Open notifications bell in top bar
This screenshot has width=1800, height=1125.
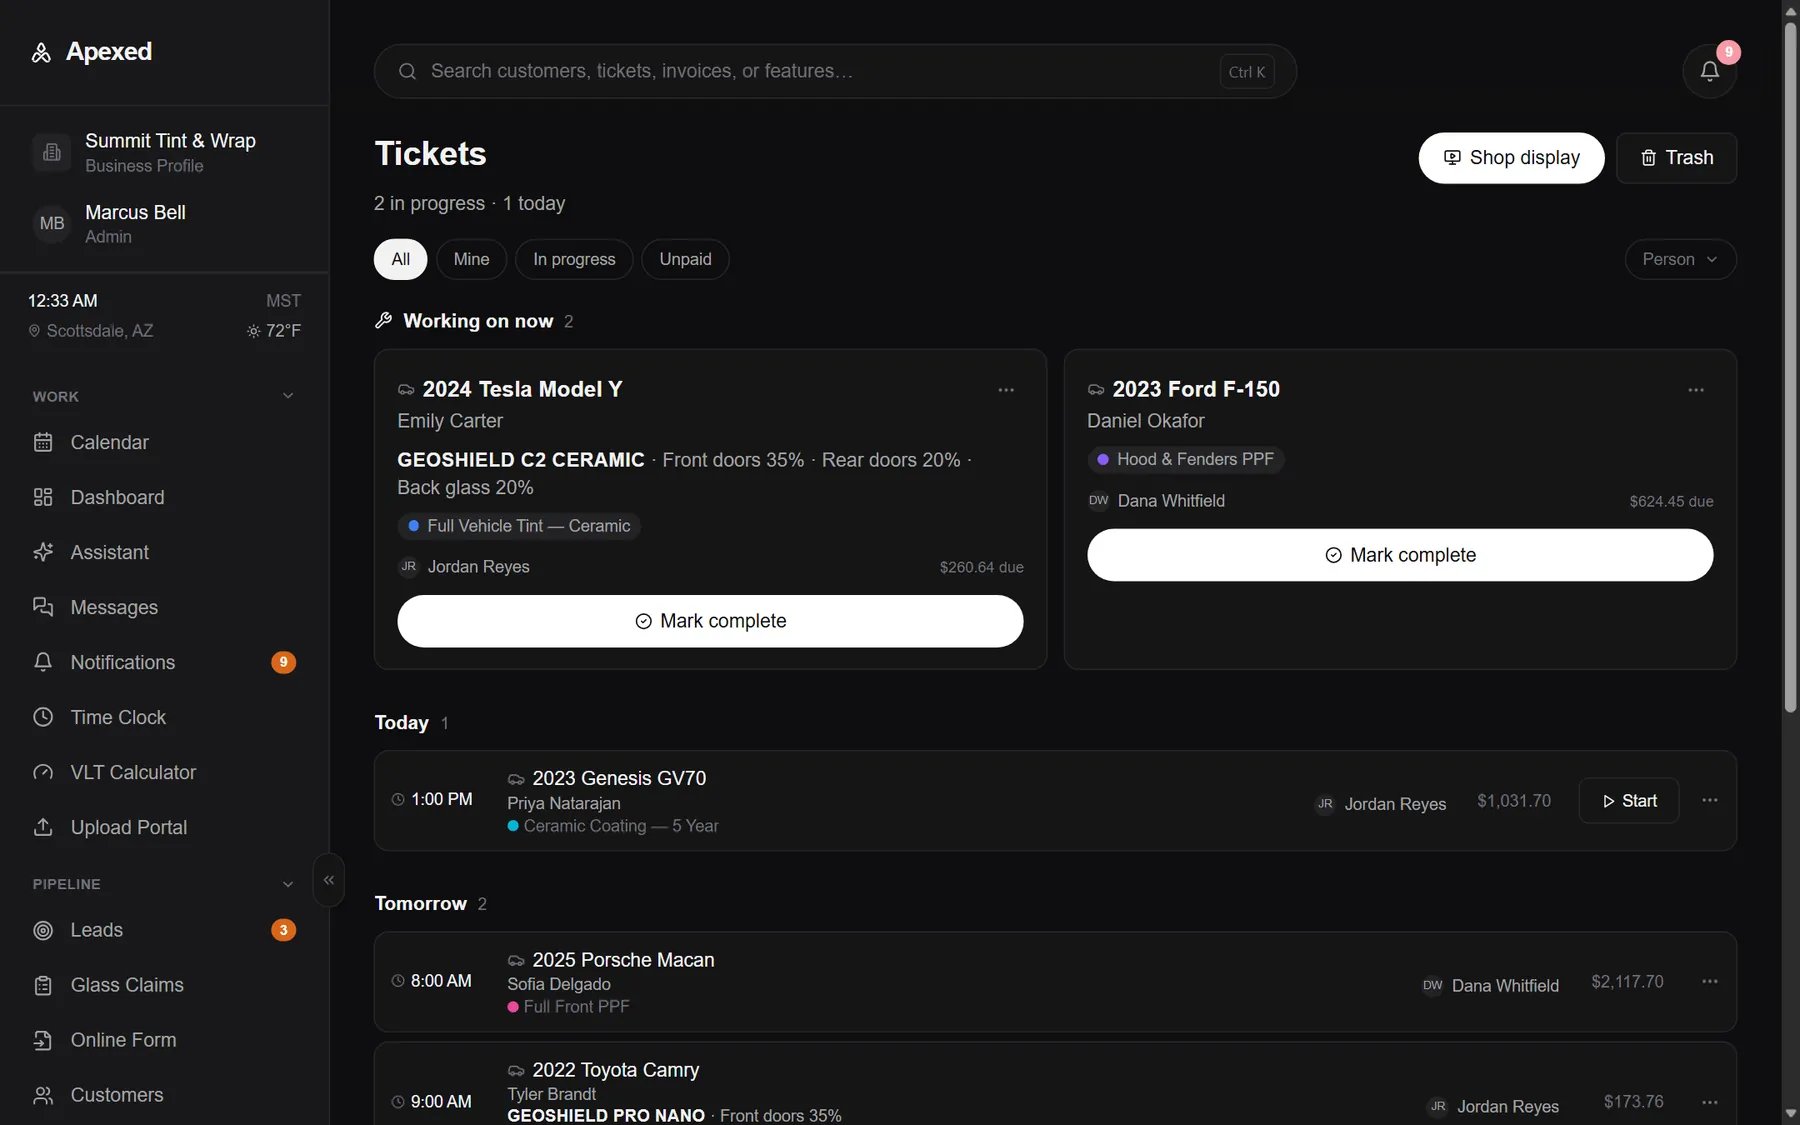1709,71
